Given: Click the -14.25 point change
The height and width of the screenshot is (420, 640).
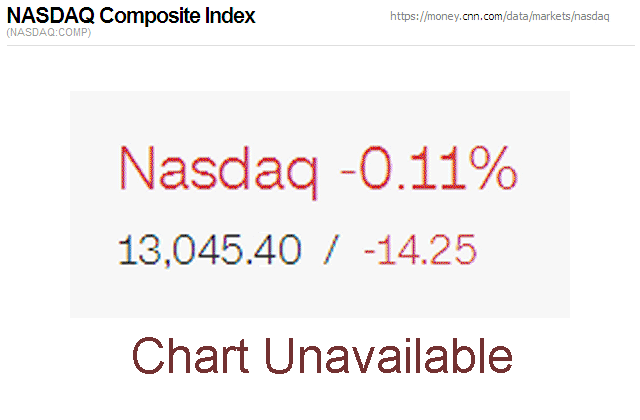Looking at the screenshot, I should (x=419, y=249).
